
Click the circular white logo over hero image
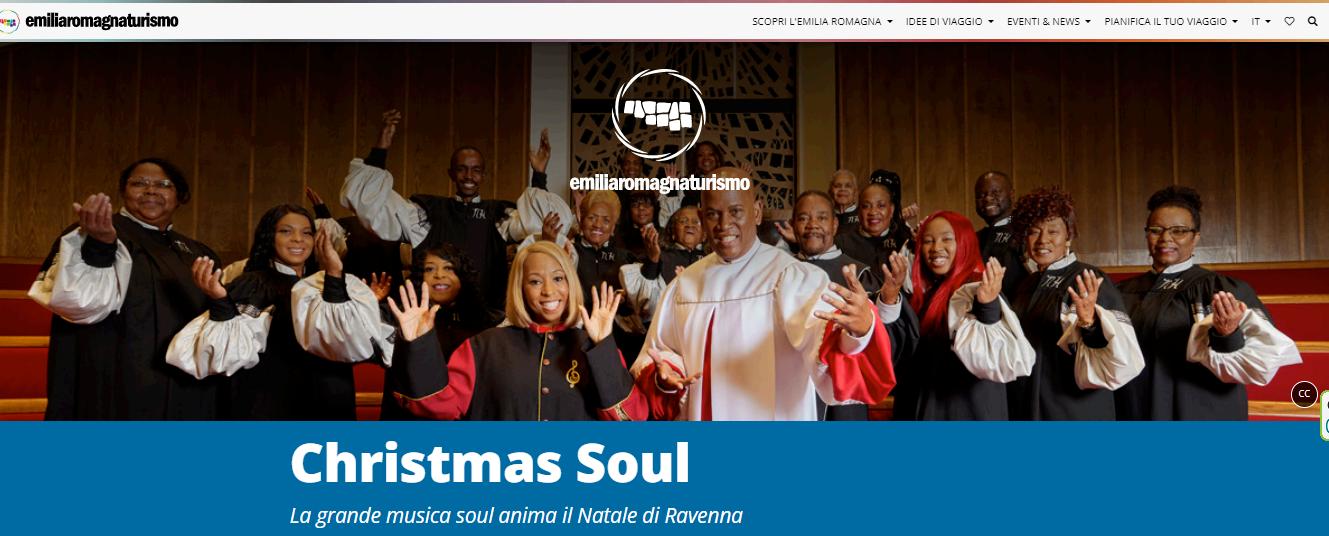[x=658, y=115]
